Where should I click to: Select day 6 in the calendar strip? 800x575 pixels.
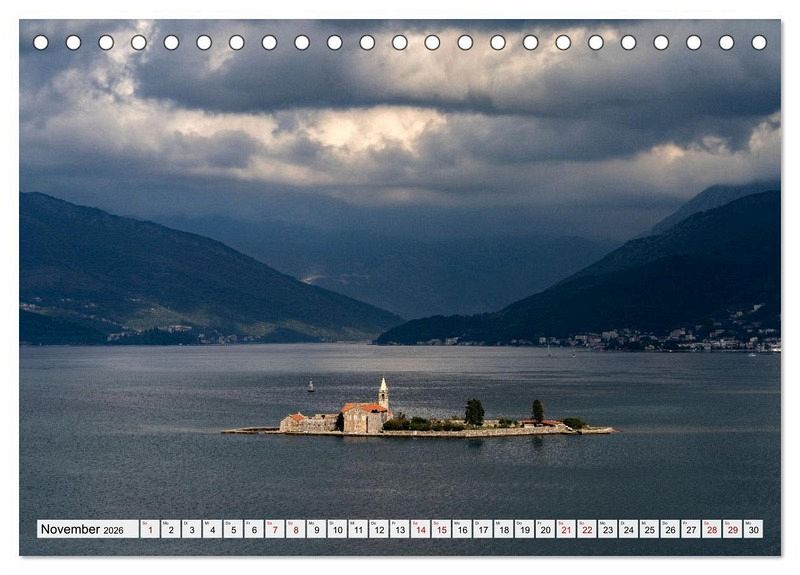254,529
